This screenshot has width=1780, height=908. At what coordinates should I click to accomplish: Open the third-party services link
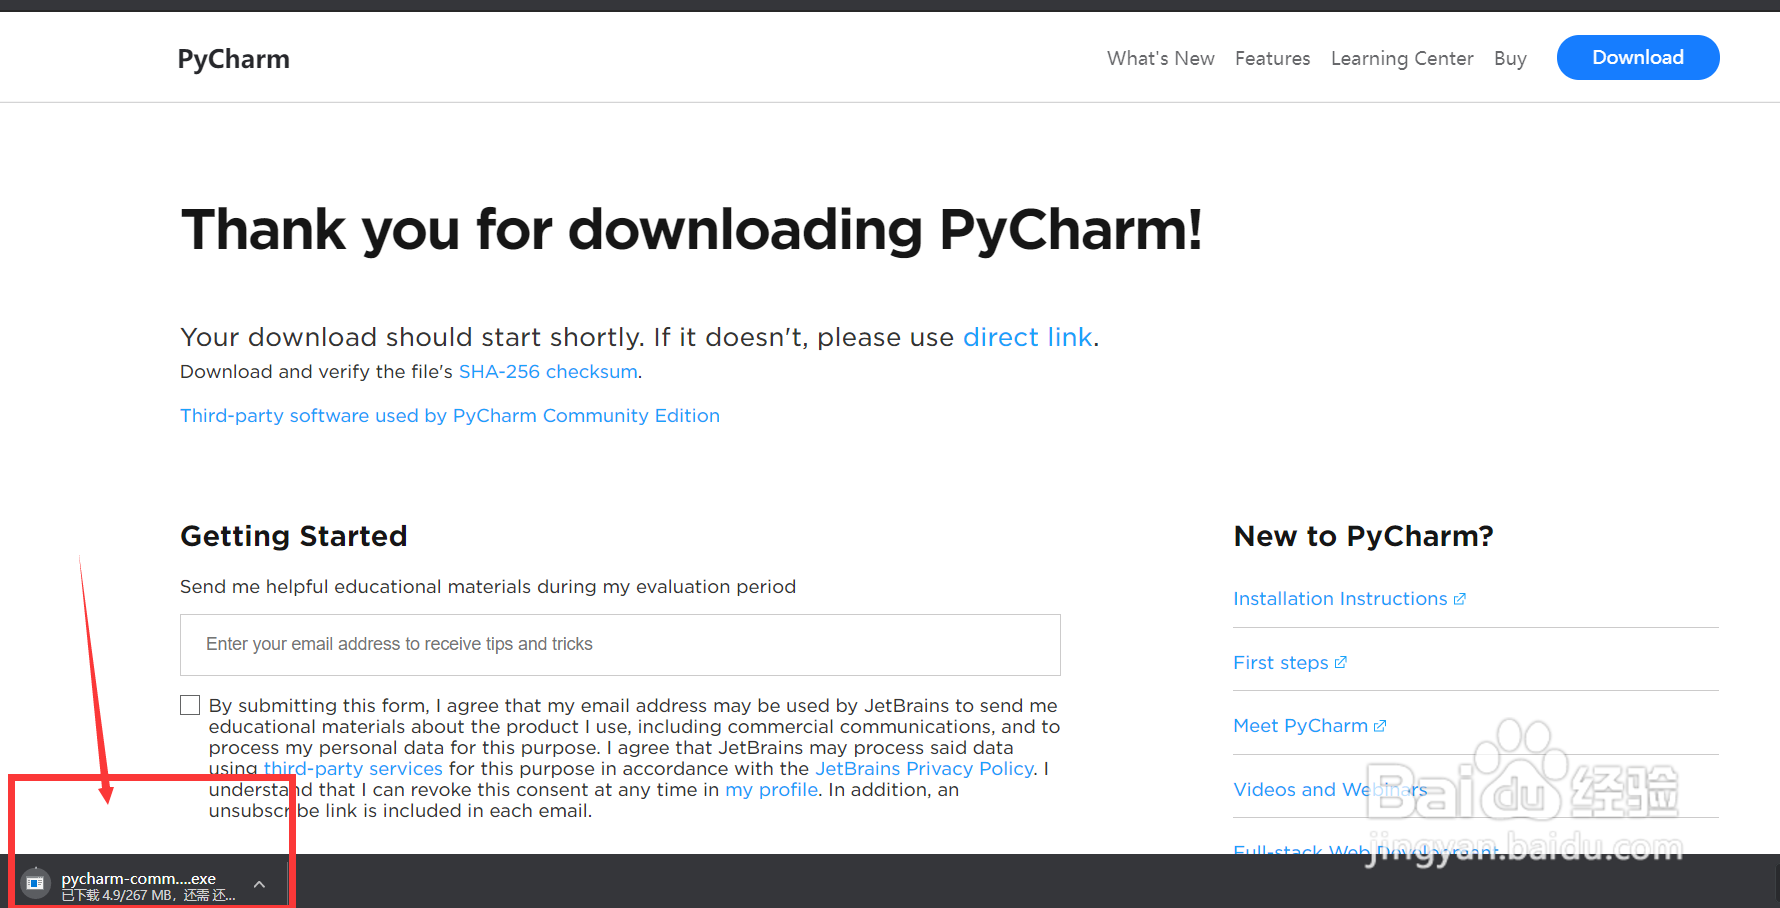pyautogui.click(x=353, y=769)
